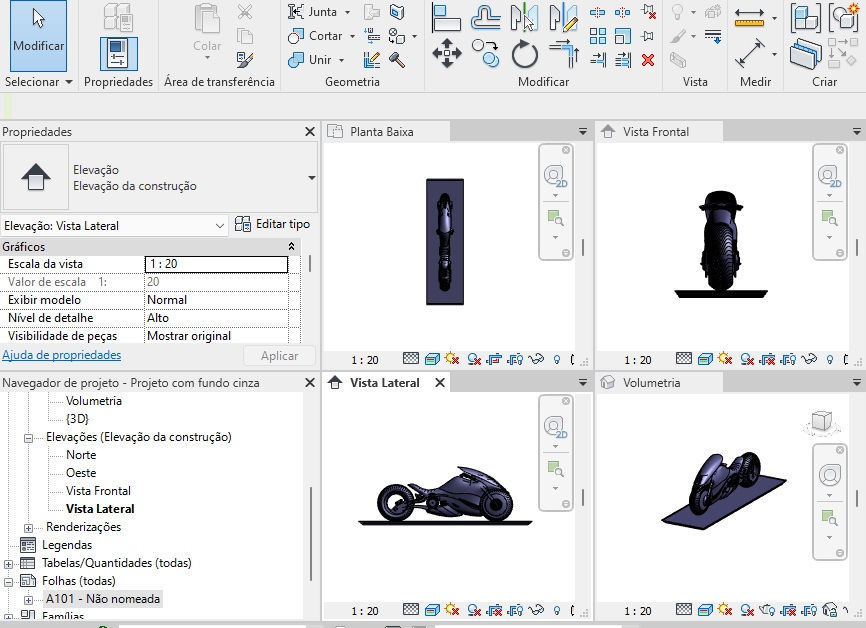Pin selected elements with Pin tool

pyautogui.click(x=648, y=36)
